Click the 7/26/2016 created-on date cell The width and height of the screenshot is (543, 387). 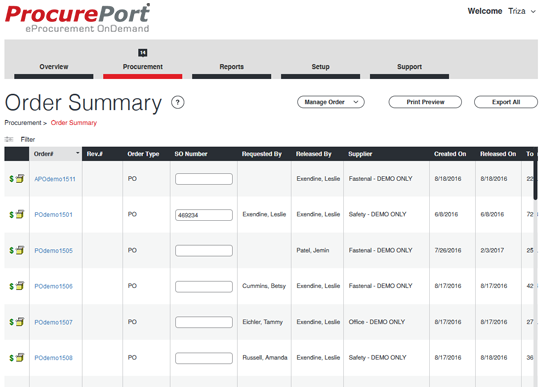[x=448, y=250]
